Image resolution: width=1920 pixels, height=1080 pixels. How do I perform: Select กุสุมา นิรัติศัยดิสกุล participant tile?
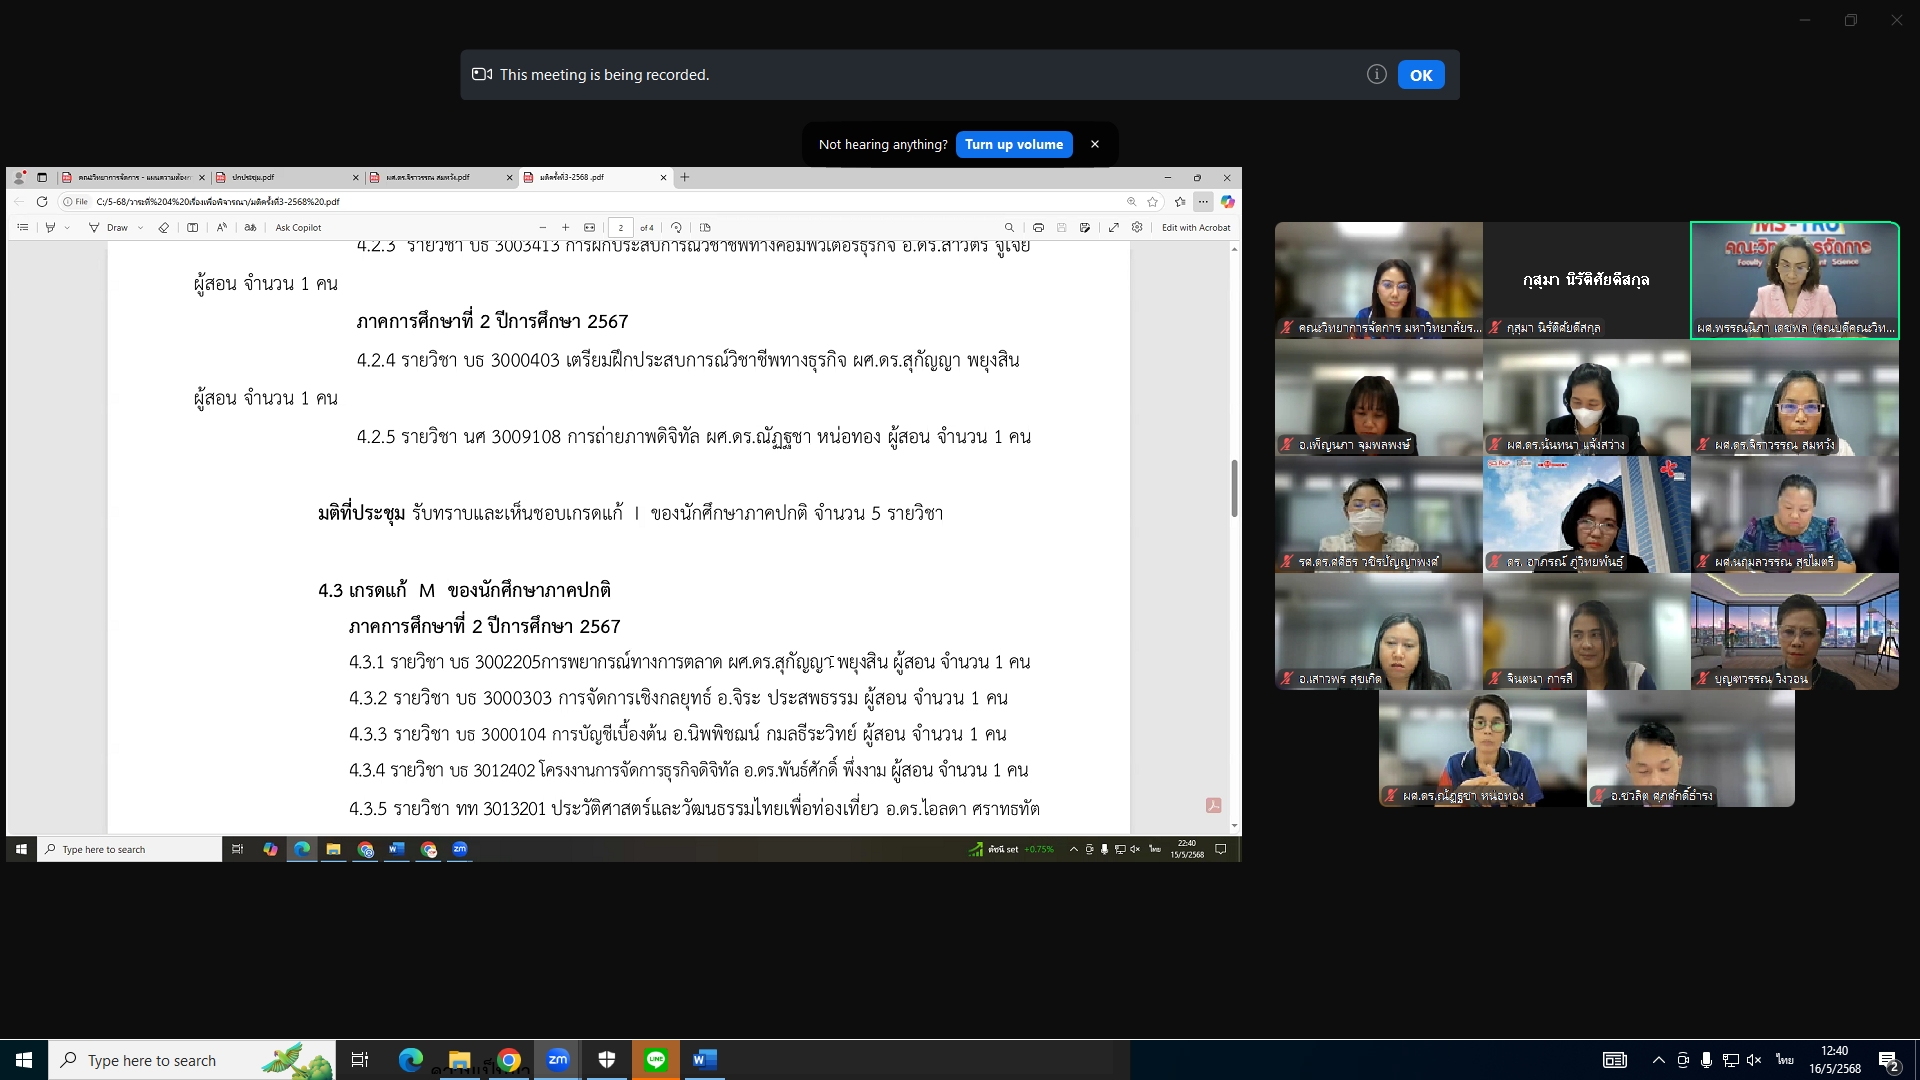1586,280
